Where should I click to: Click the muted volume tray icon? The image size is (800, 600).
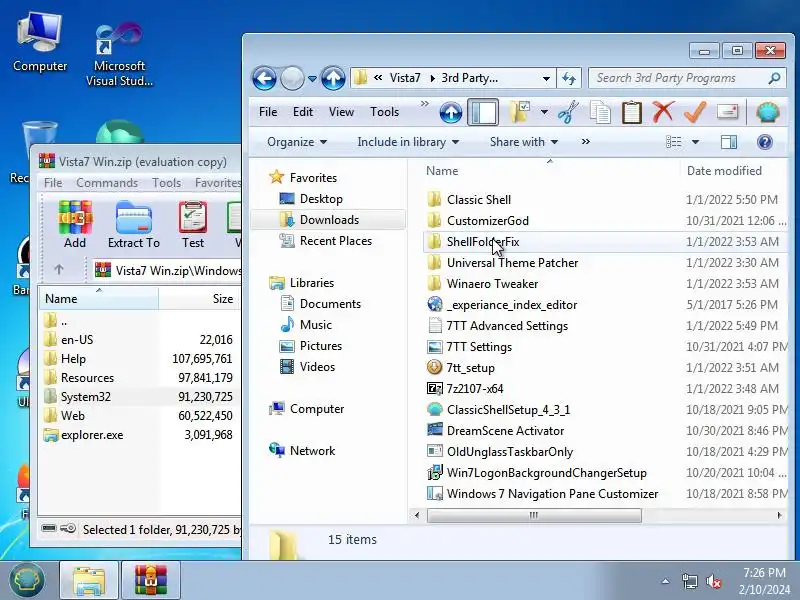(714, 581)
